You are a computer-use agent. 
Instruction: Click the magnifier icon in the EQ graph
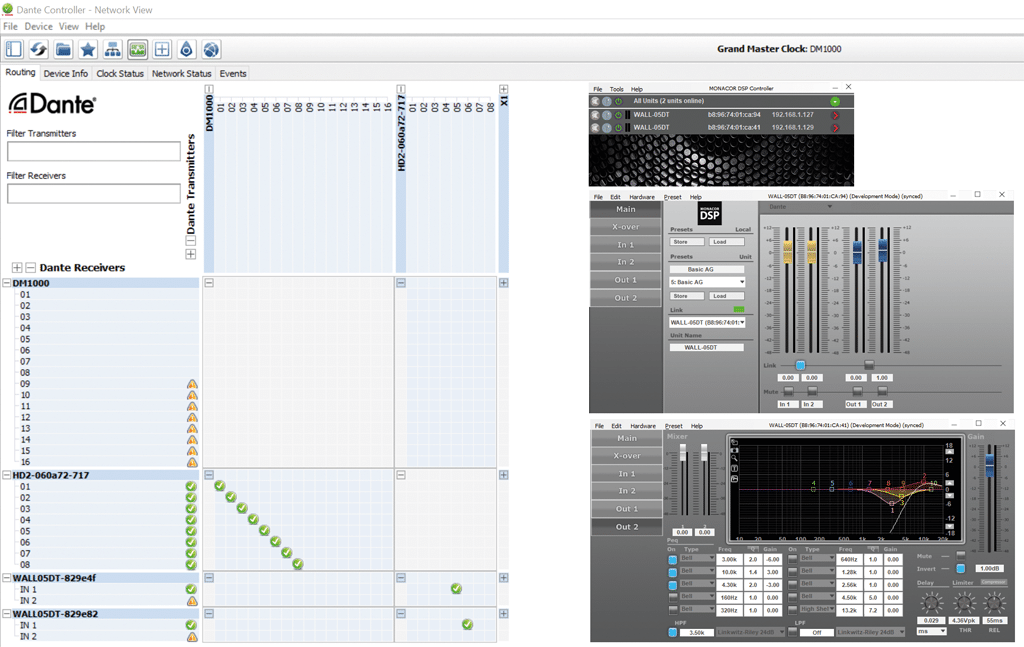click(x=734, y=458)
